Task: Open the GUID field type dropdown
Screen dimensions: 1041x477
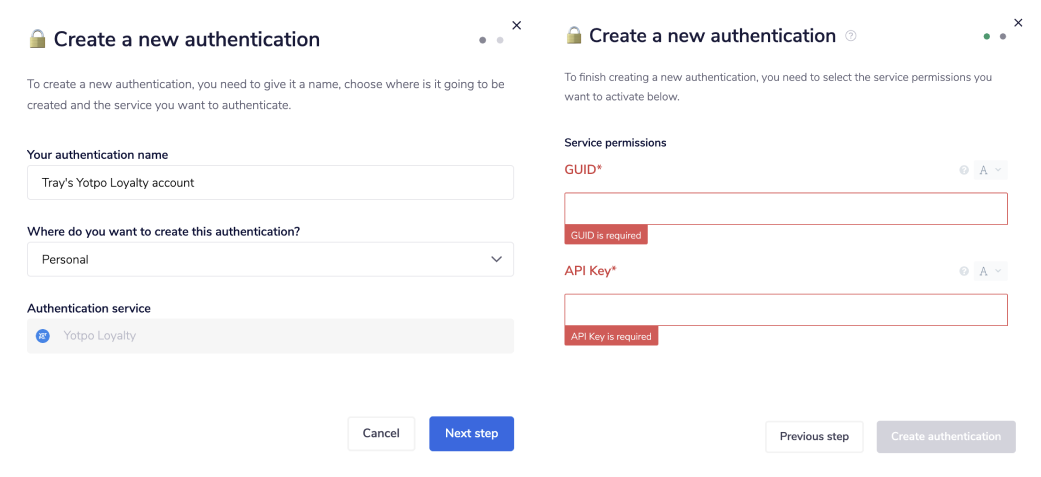Action: tap(990, 170)
